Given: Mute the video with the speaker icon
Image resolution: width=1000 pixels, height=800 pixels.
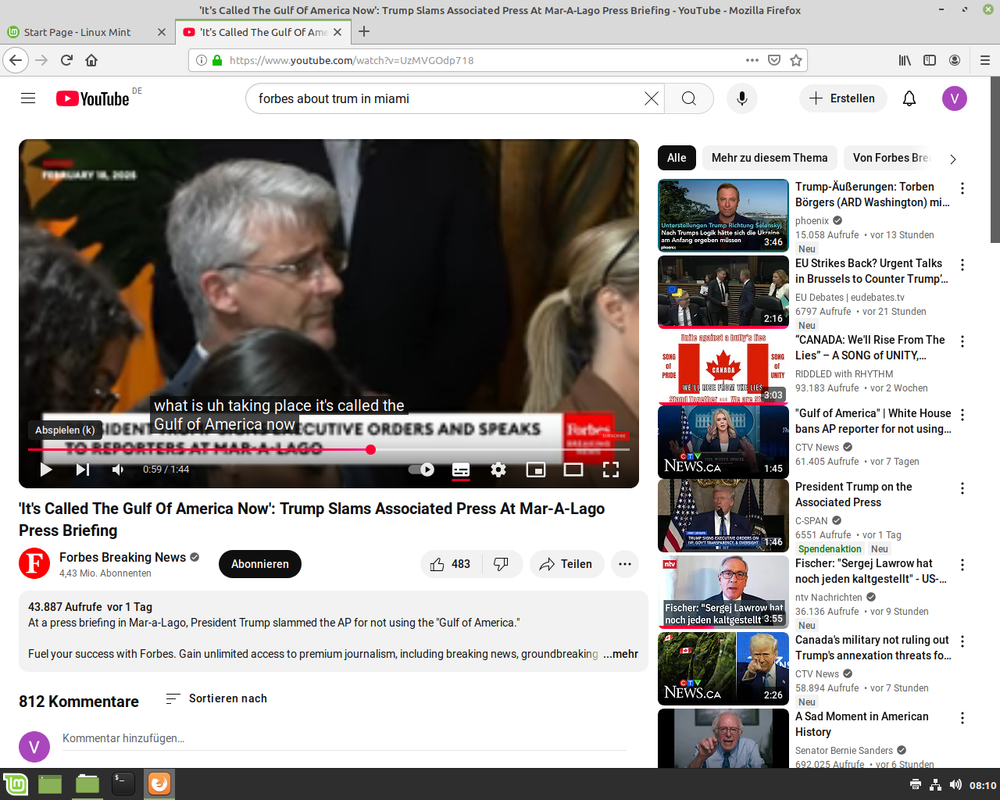Looking at the screenshot, I should pyautogui.click(x=118, y=470).
